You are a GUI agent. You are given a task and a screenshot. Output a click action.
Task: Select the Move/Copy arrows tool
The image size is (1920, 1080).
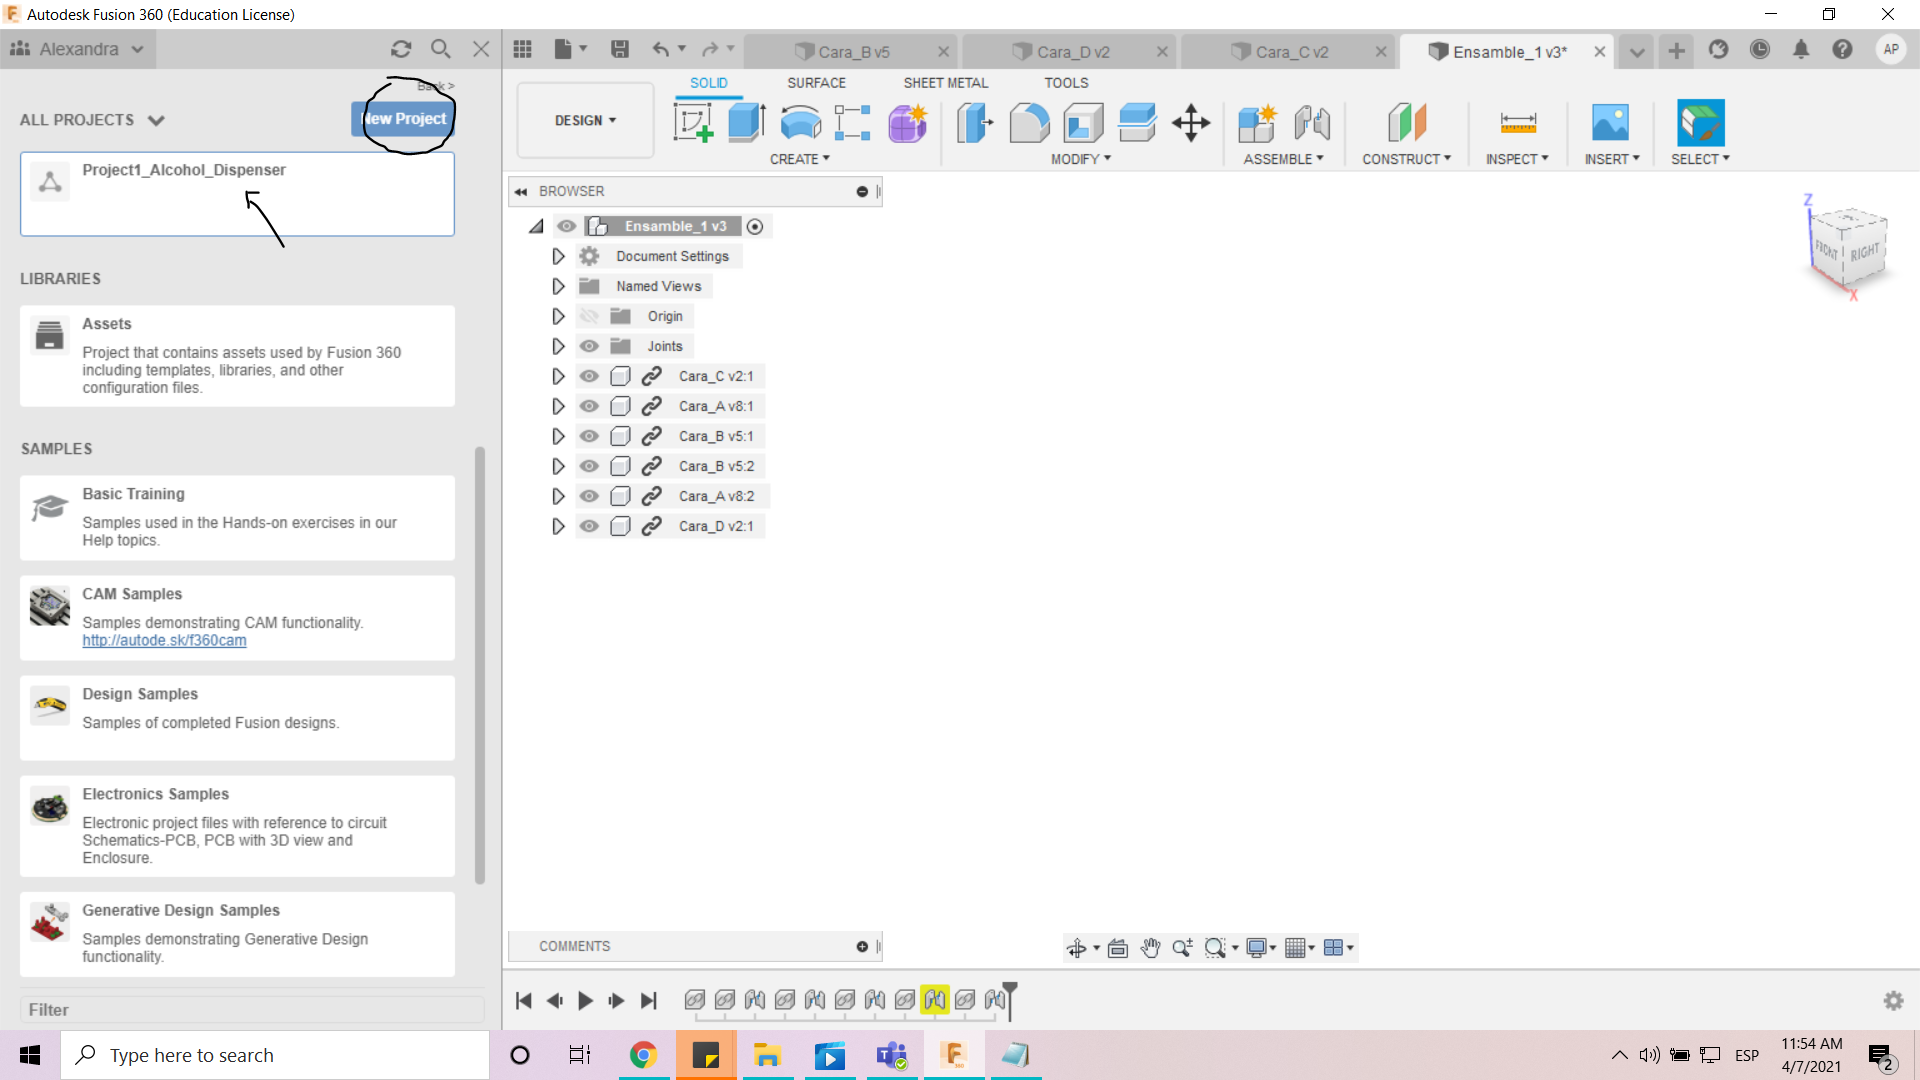(x=1190, y=123)
